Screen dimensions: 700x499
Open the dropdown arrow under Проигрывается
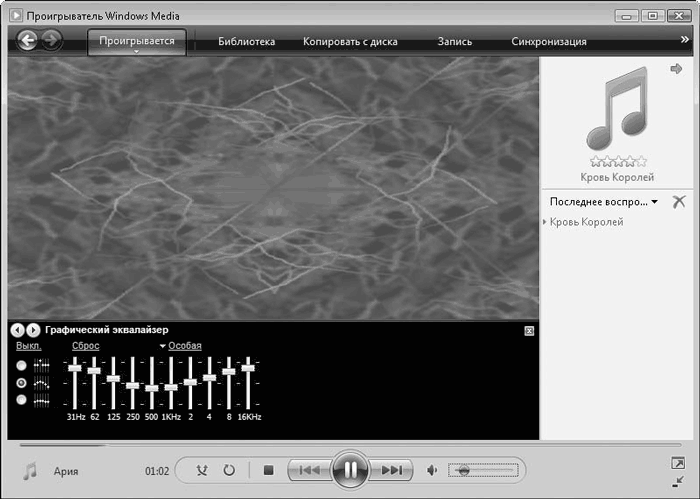(x=136, y=52)
